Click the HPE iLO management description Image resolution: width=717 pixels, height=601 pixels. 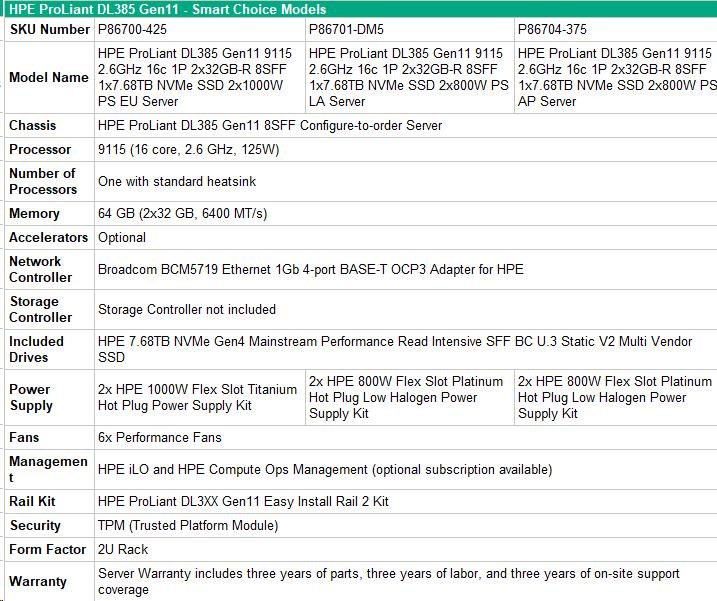[x=325, y=470]
